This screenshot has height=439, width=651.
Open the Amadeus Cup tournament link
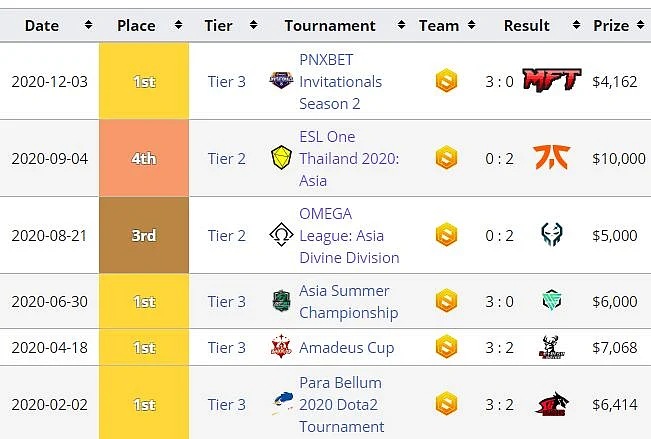[x=346, y=348]
